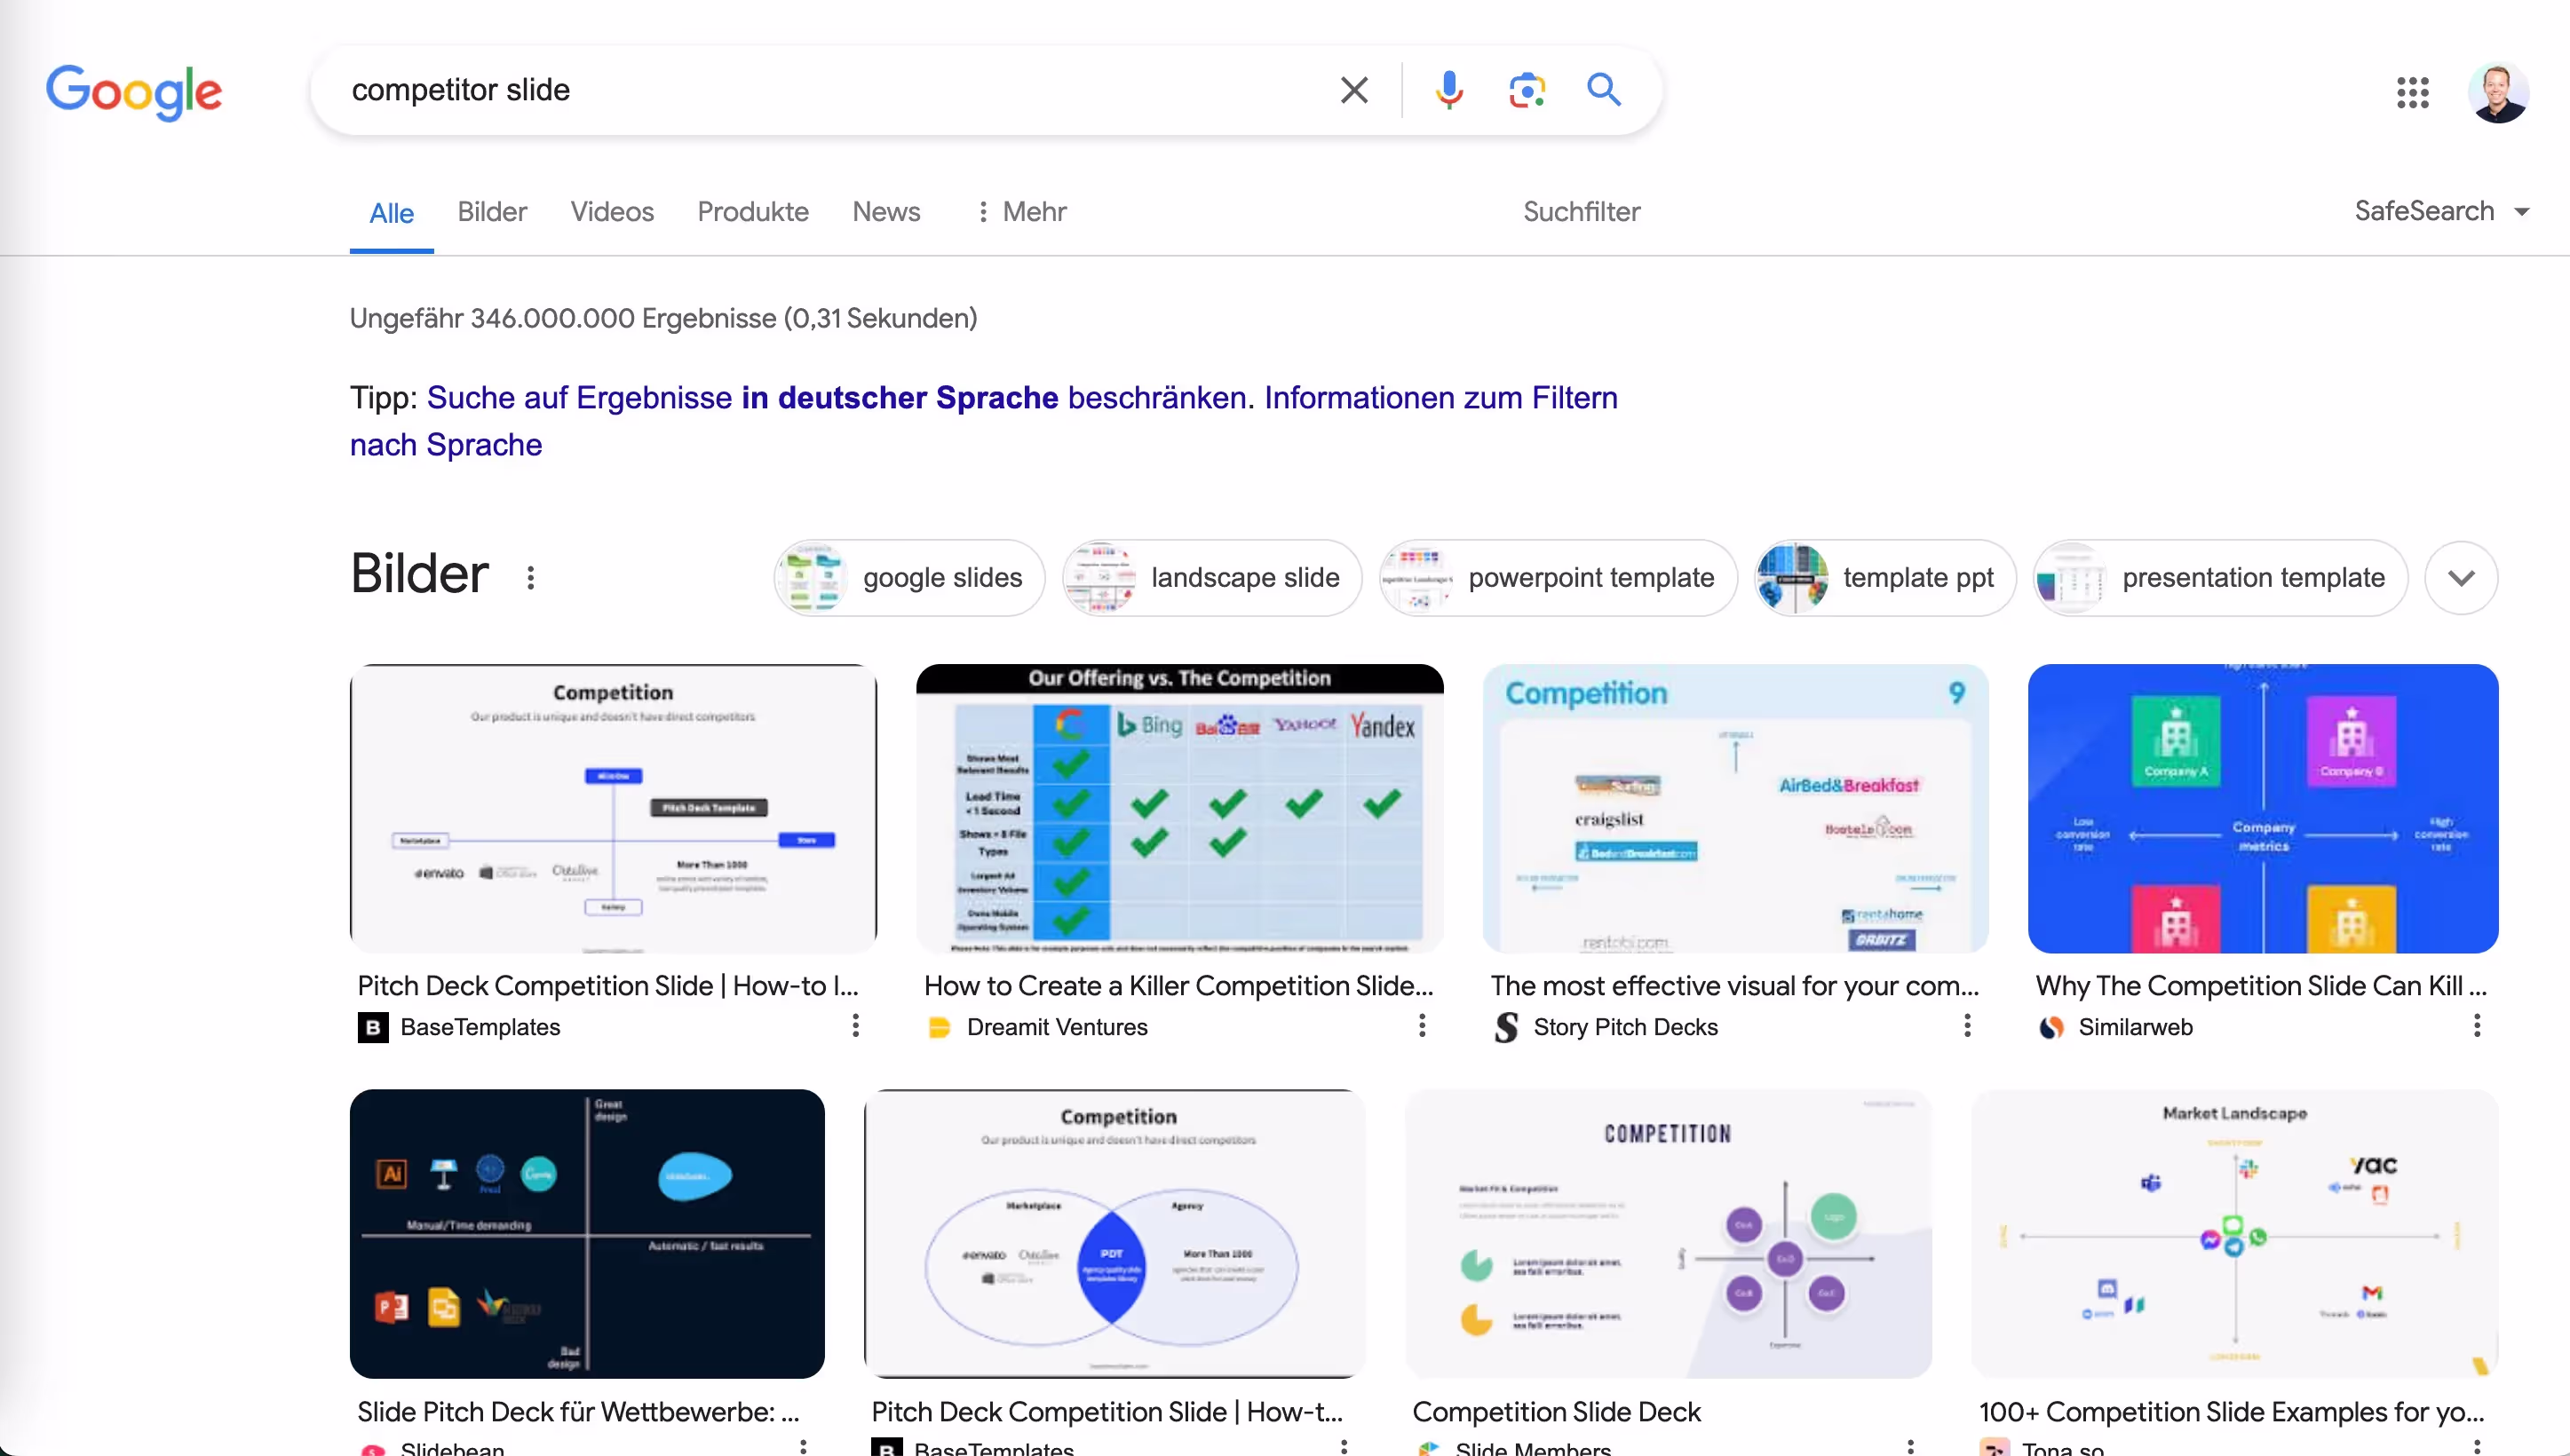This screenshot has height=1456, width=2570.
Task: Select the powerpoint template filter chip
Action: (1558, 578)
